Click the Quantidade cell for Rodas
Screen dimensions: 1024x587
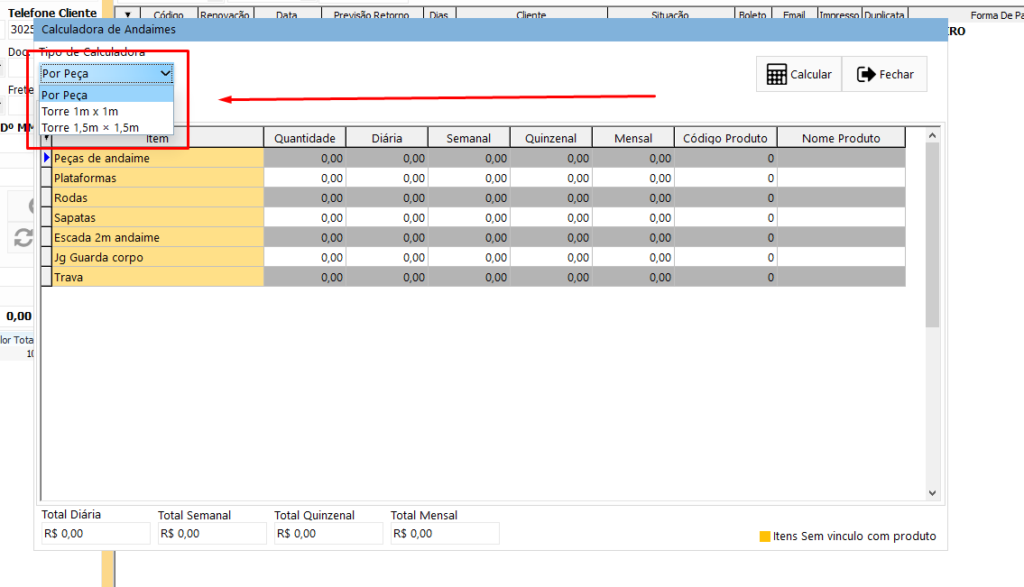click(x=305, y=198)
